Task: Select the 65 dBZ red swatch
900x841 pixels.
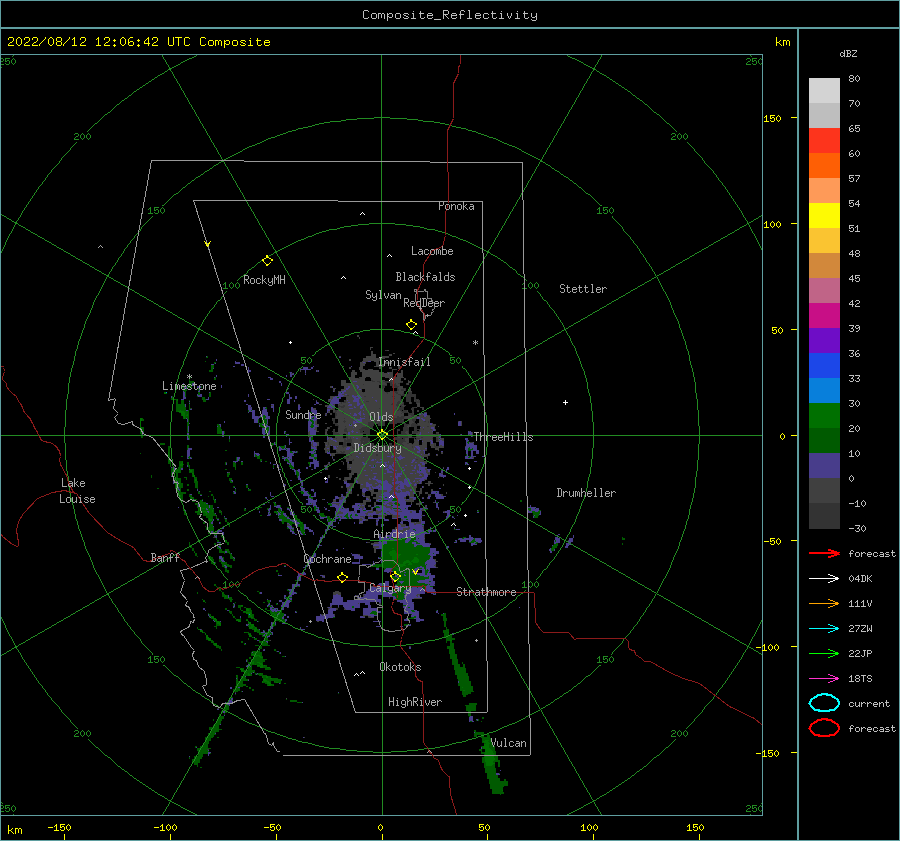Action: pos(824,140)
